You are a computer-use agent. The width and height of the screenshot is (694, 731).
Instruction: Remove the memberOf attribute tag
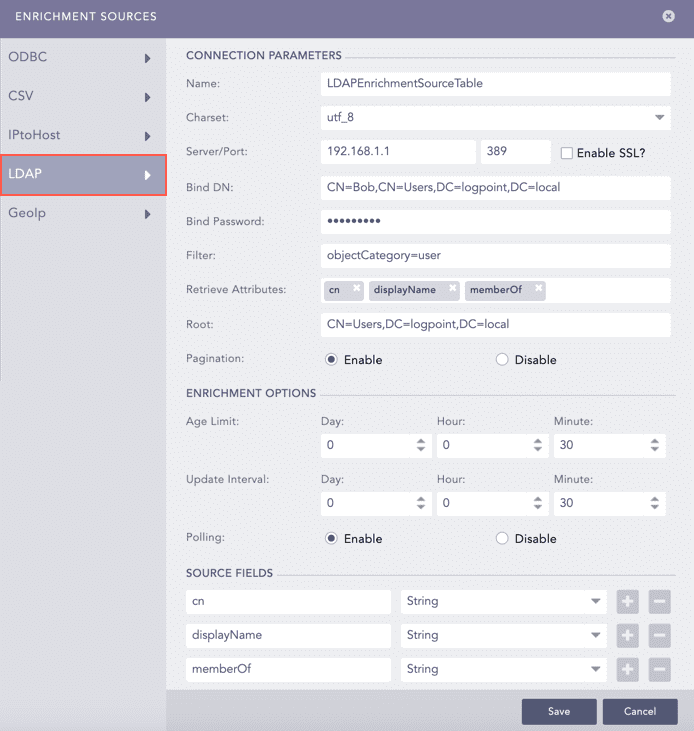538,288
